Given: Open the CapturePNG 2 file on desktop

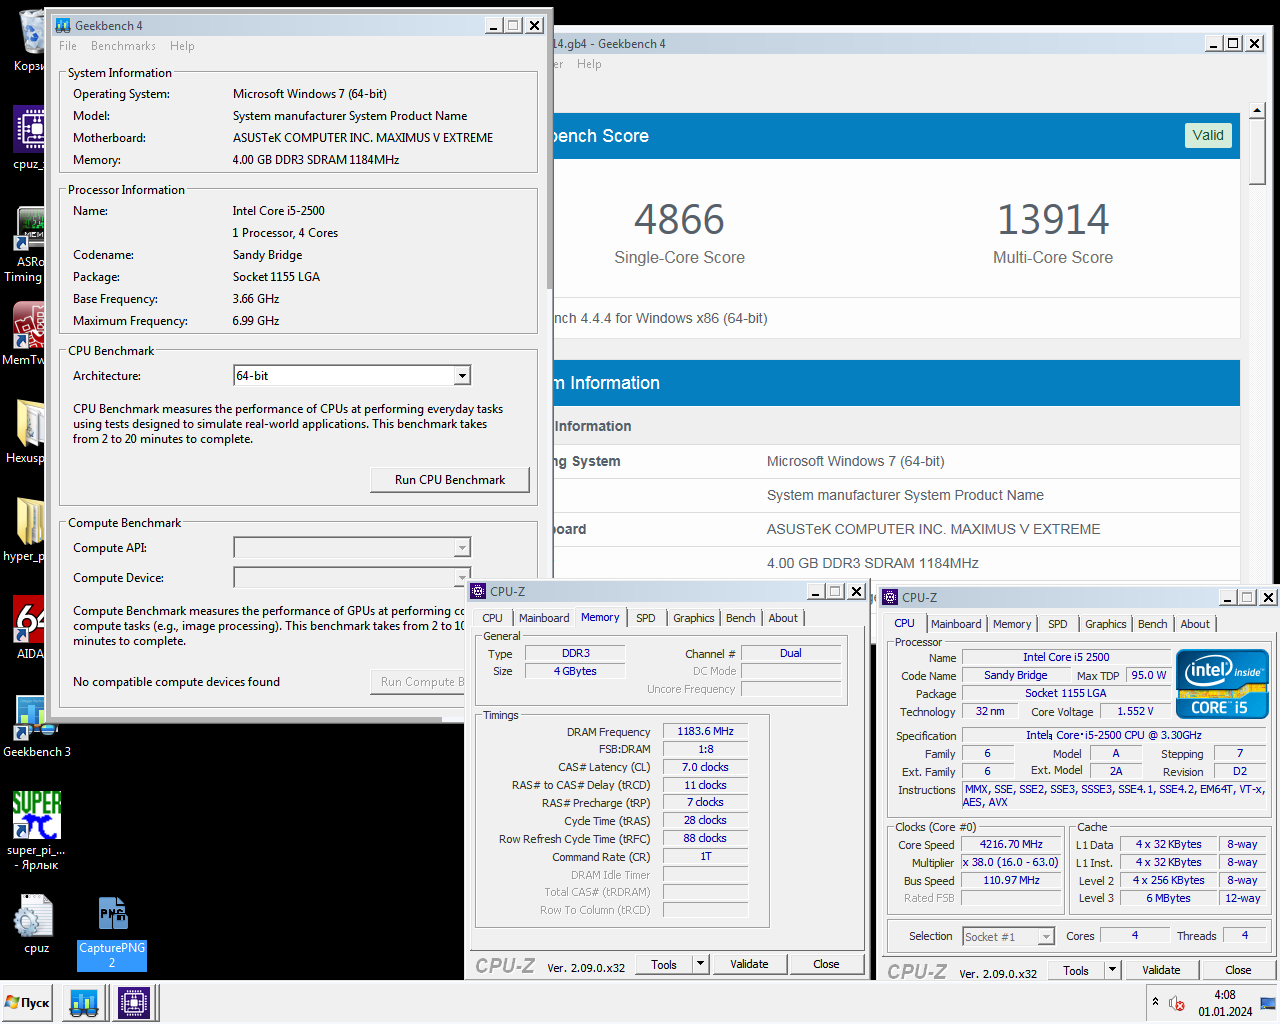Looking at the screenshot, I should click(x=112, y=932).
